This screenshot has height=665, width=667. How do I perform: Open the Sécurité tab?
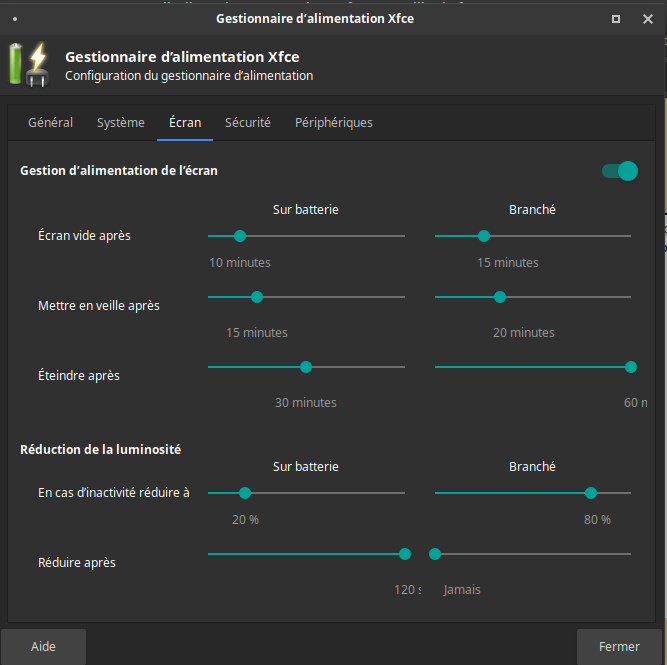[x=248, y=123]
